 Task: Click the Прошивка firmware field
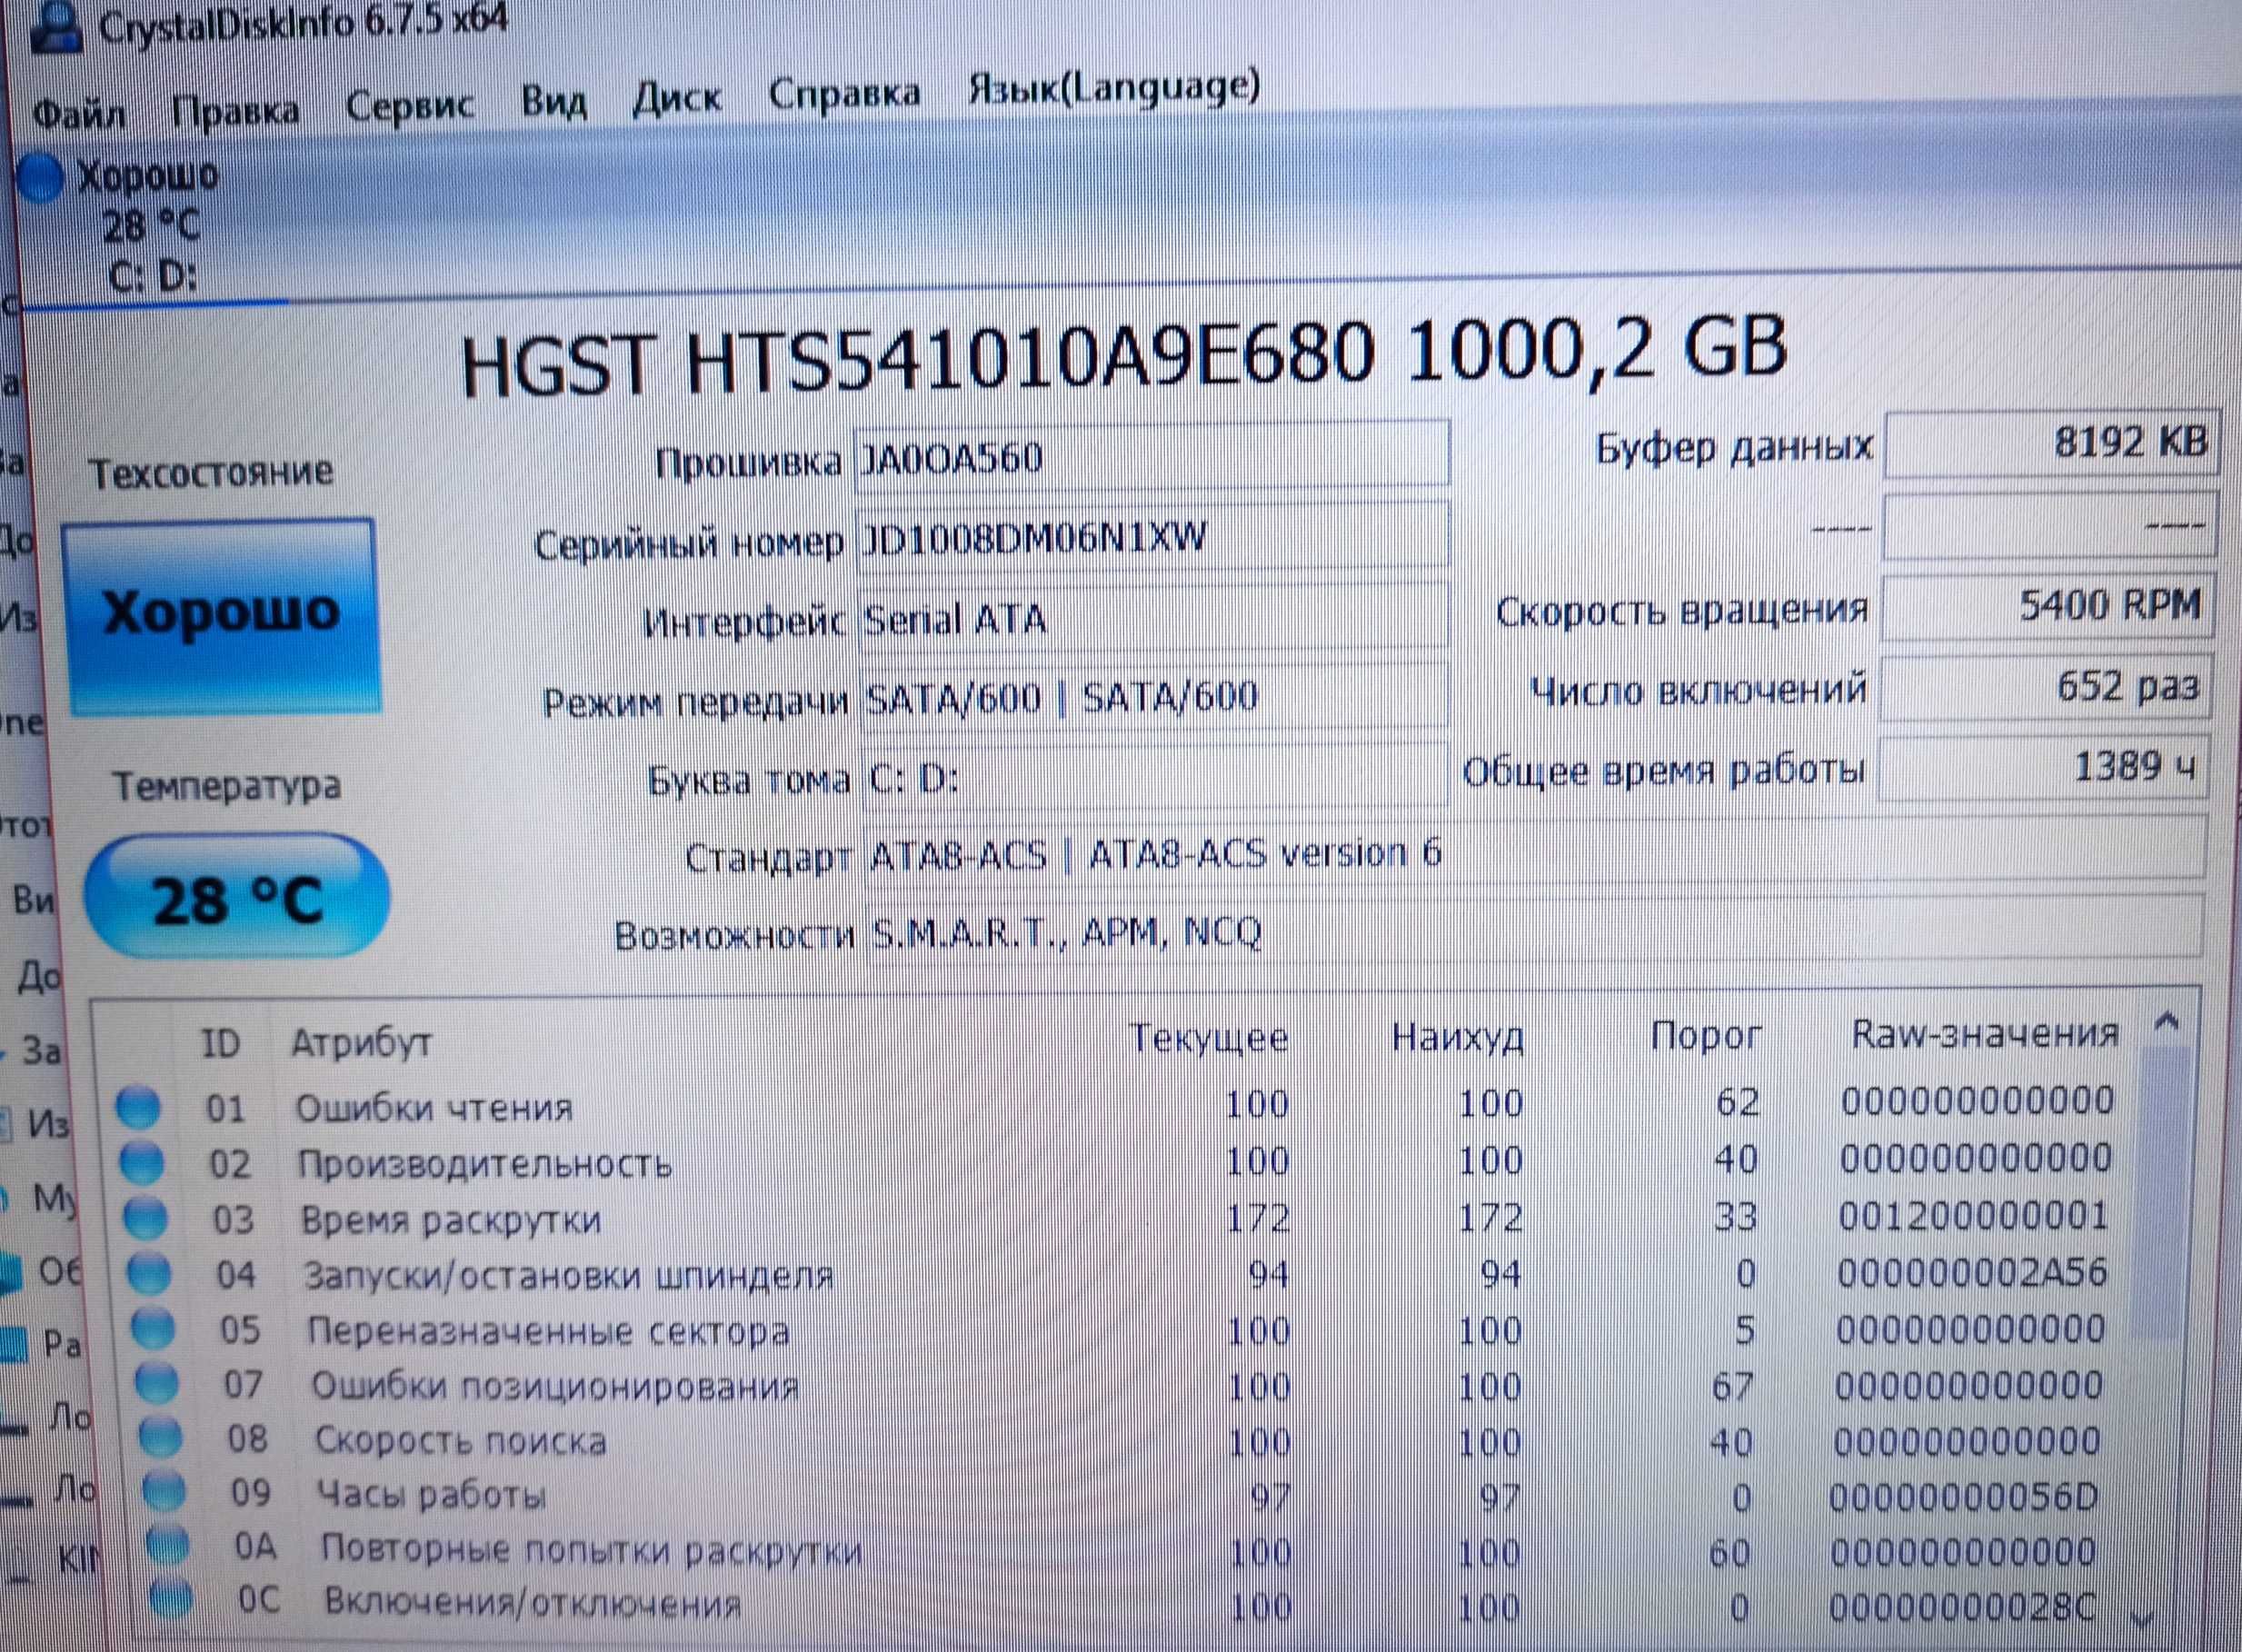1152,455
